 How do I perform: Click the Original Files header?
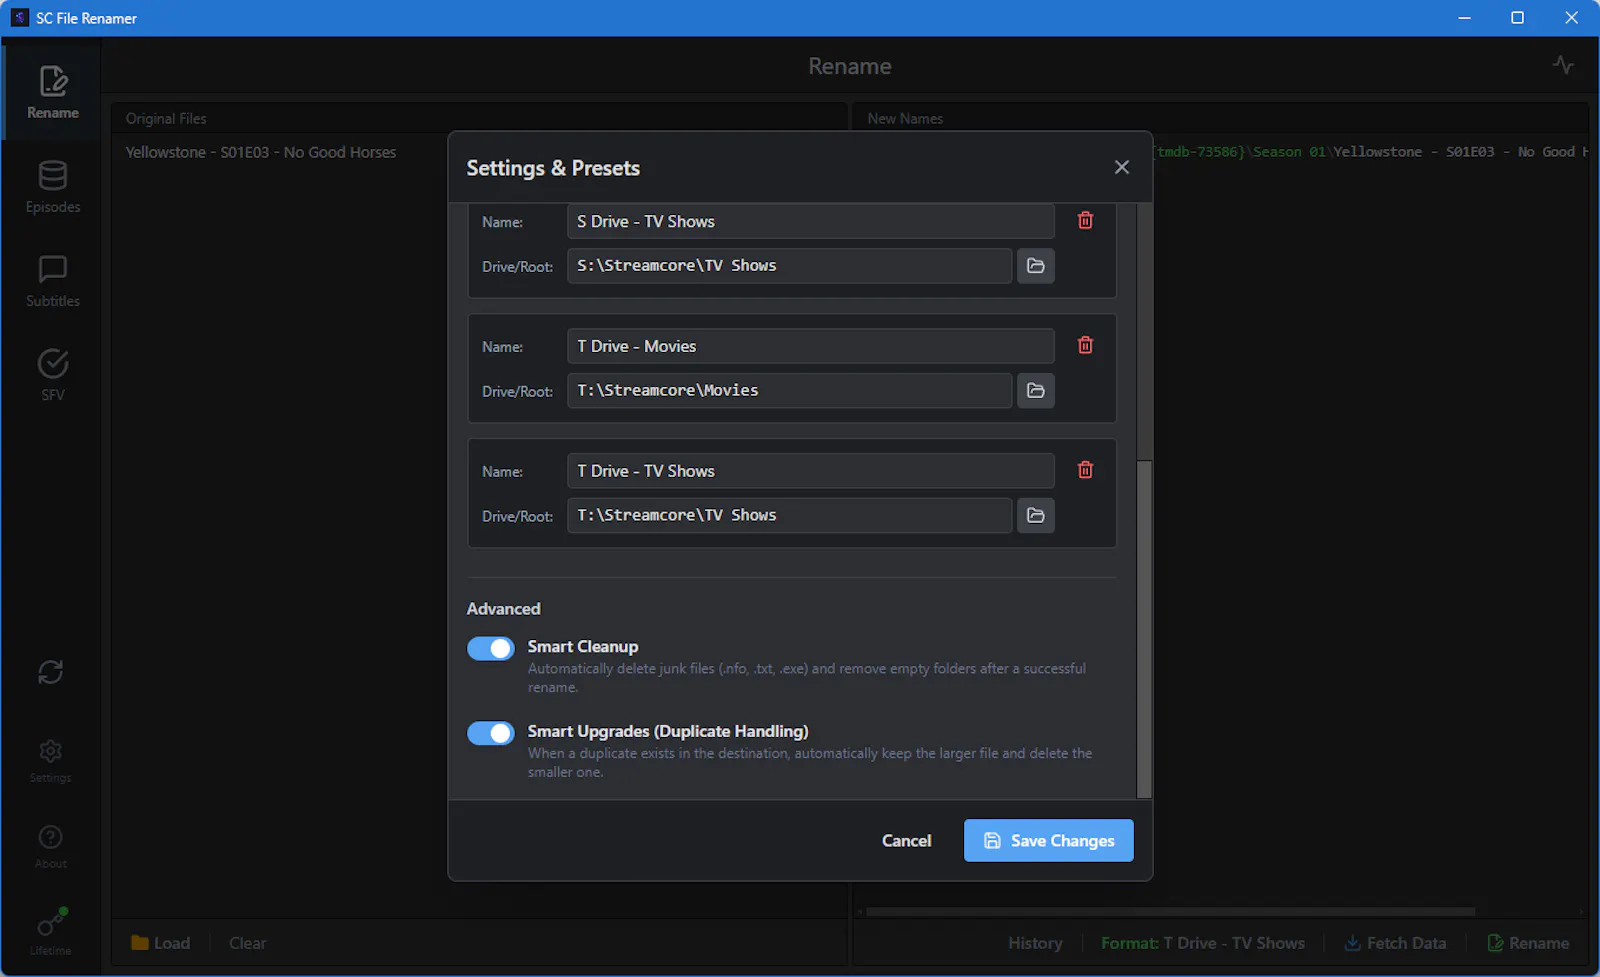click(166, 118)
